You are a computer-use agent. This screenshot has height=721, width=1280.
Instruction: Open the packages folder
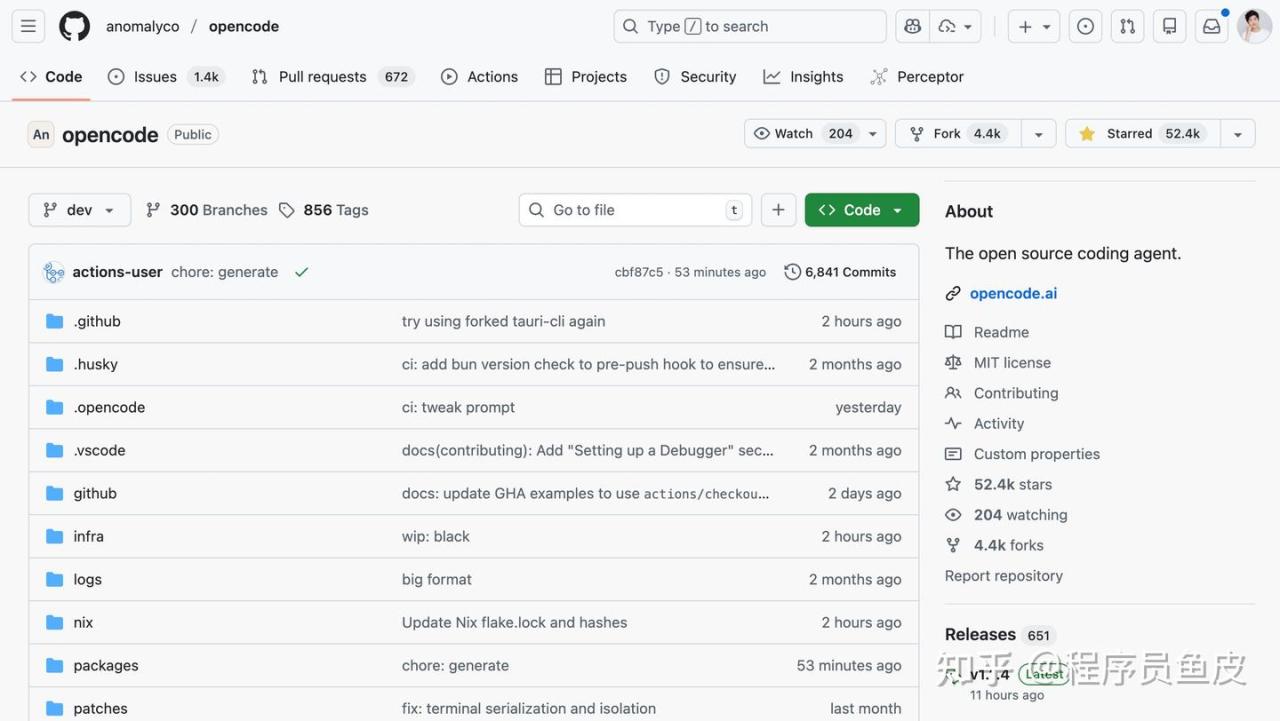[106, 666]
